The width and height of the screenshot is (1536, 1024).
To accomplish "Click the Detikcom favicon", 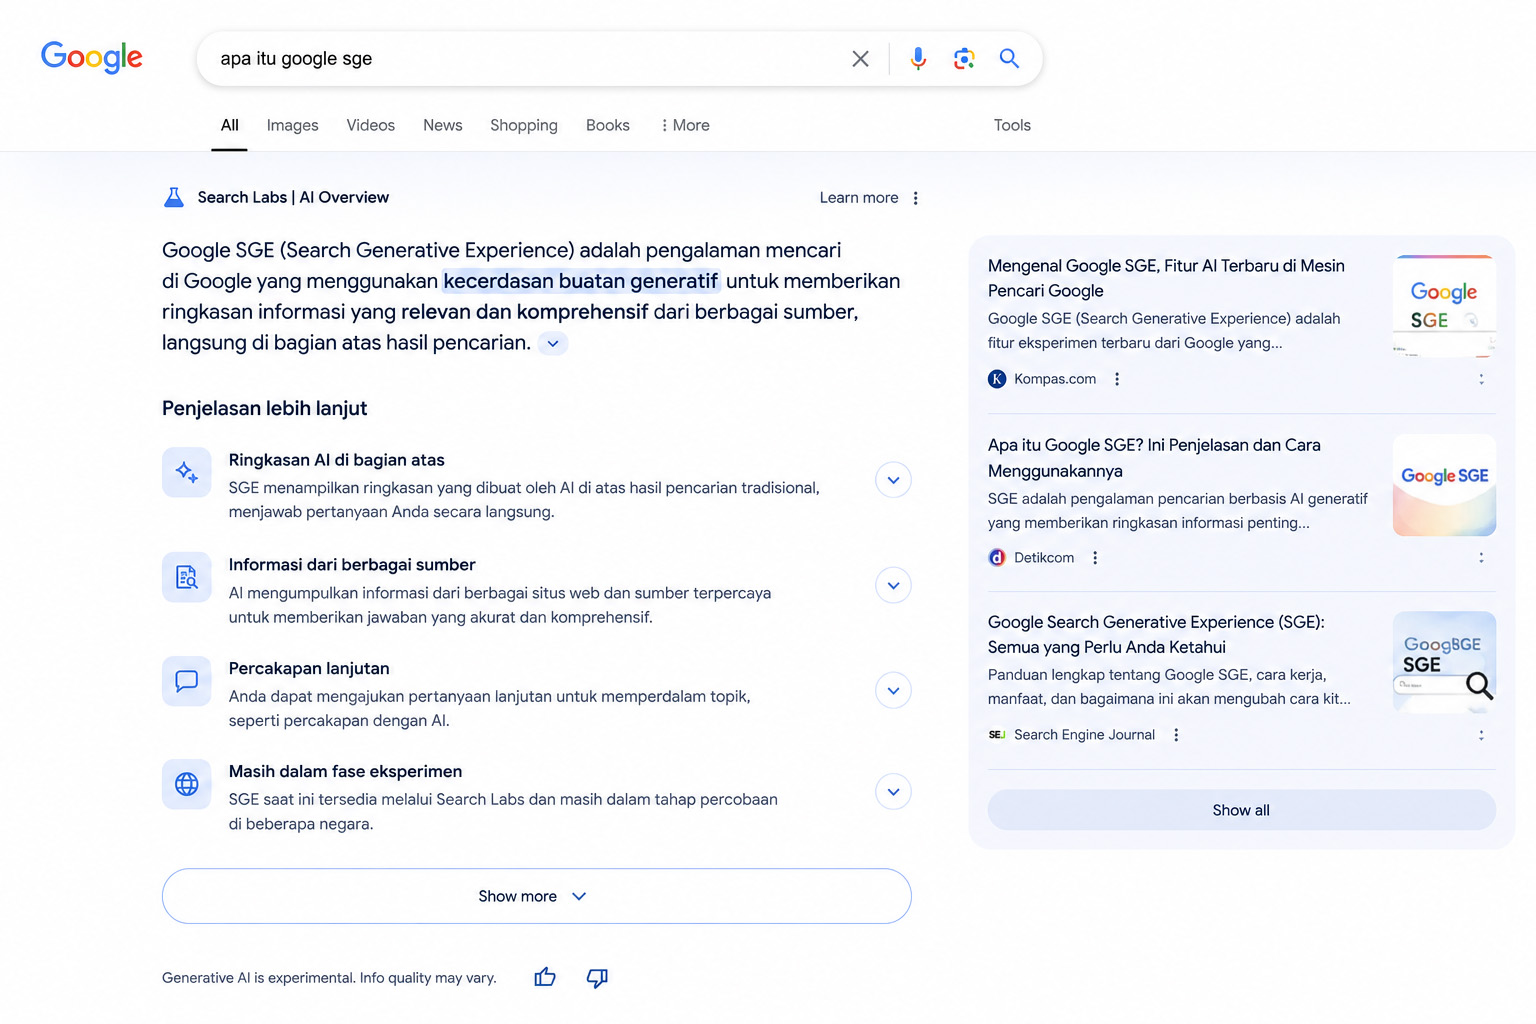I will point(997,558).
